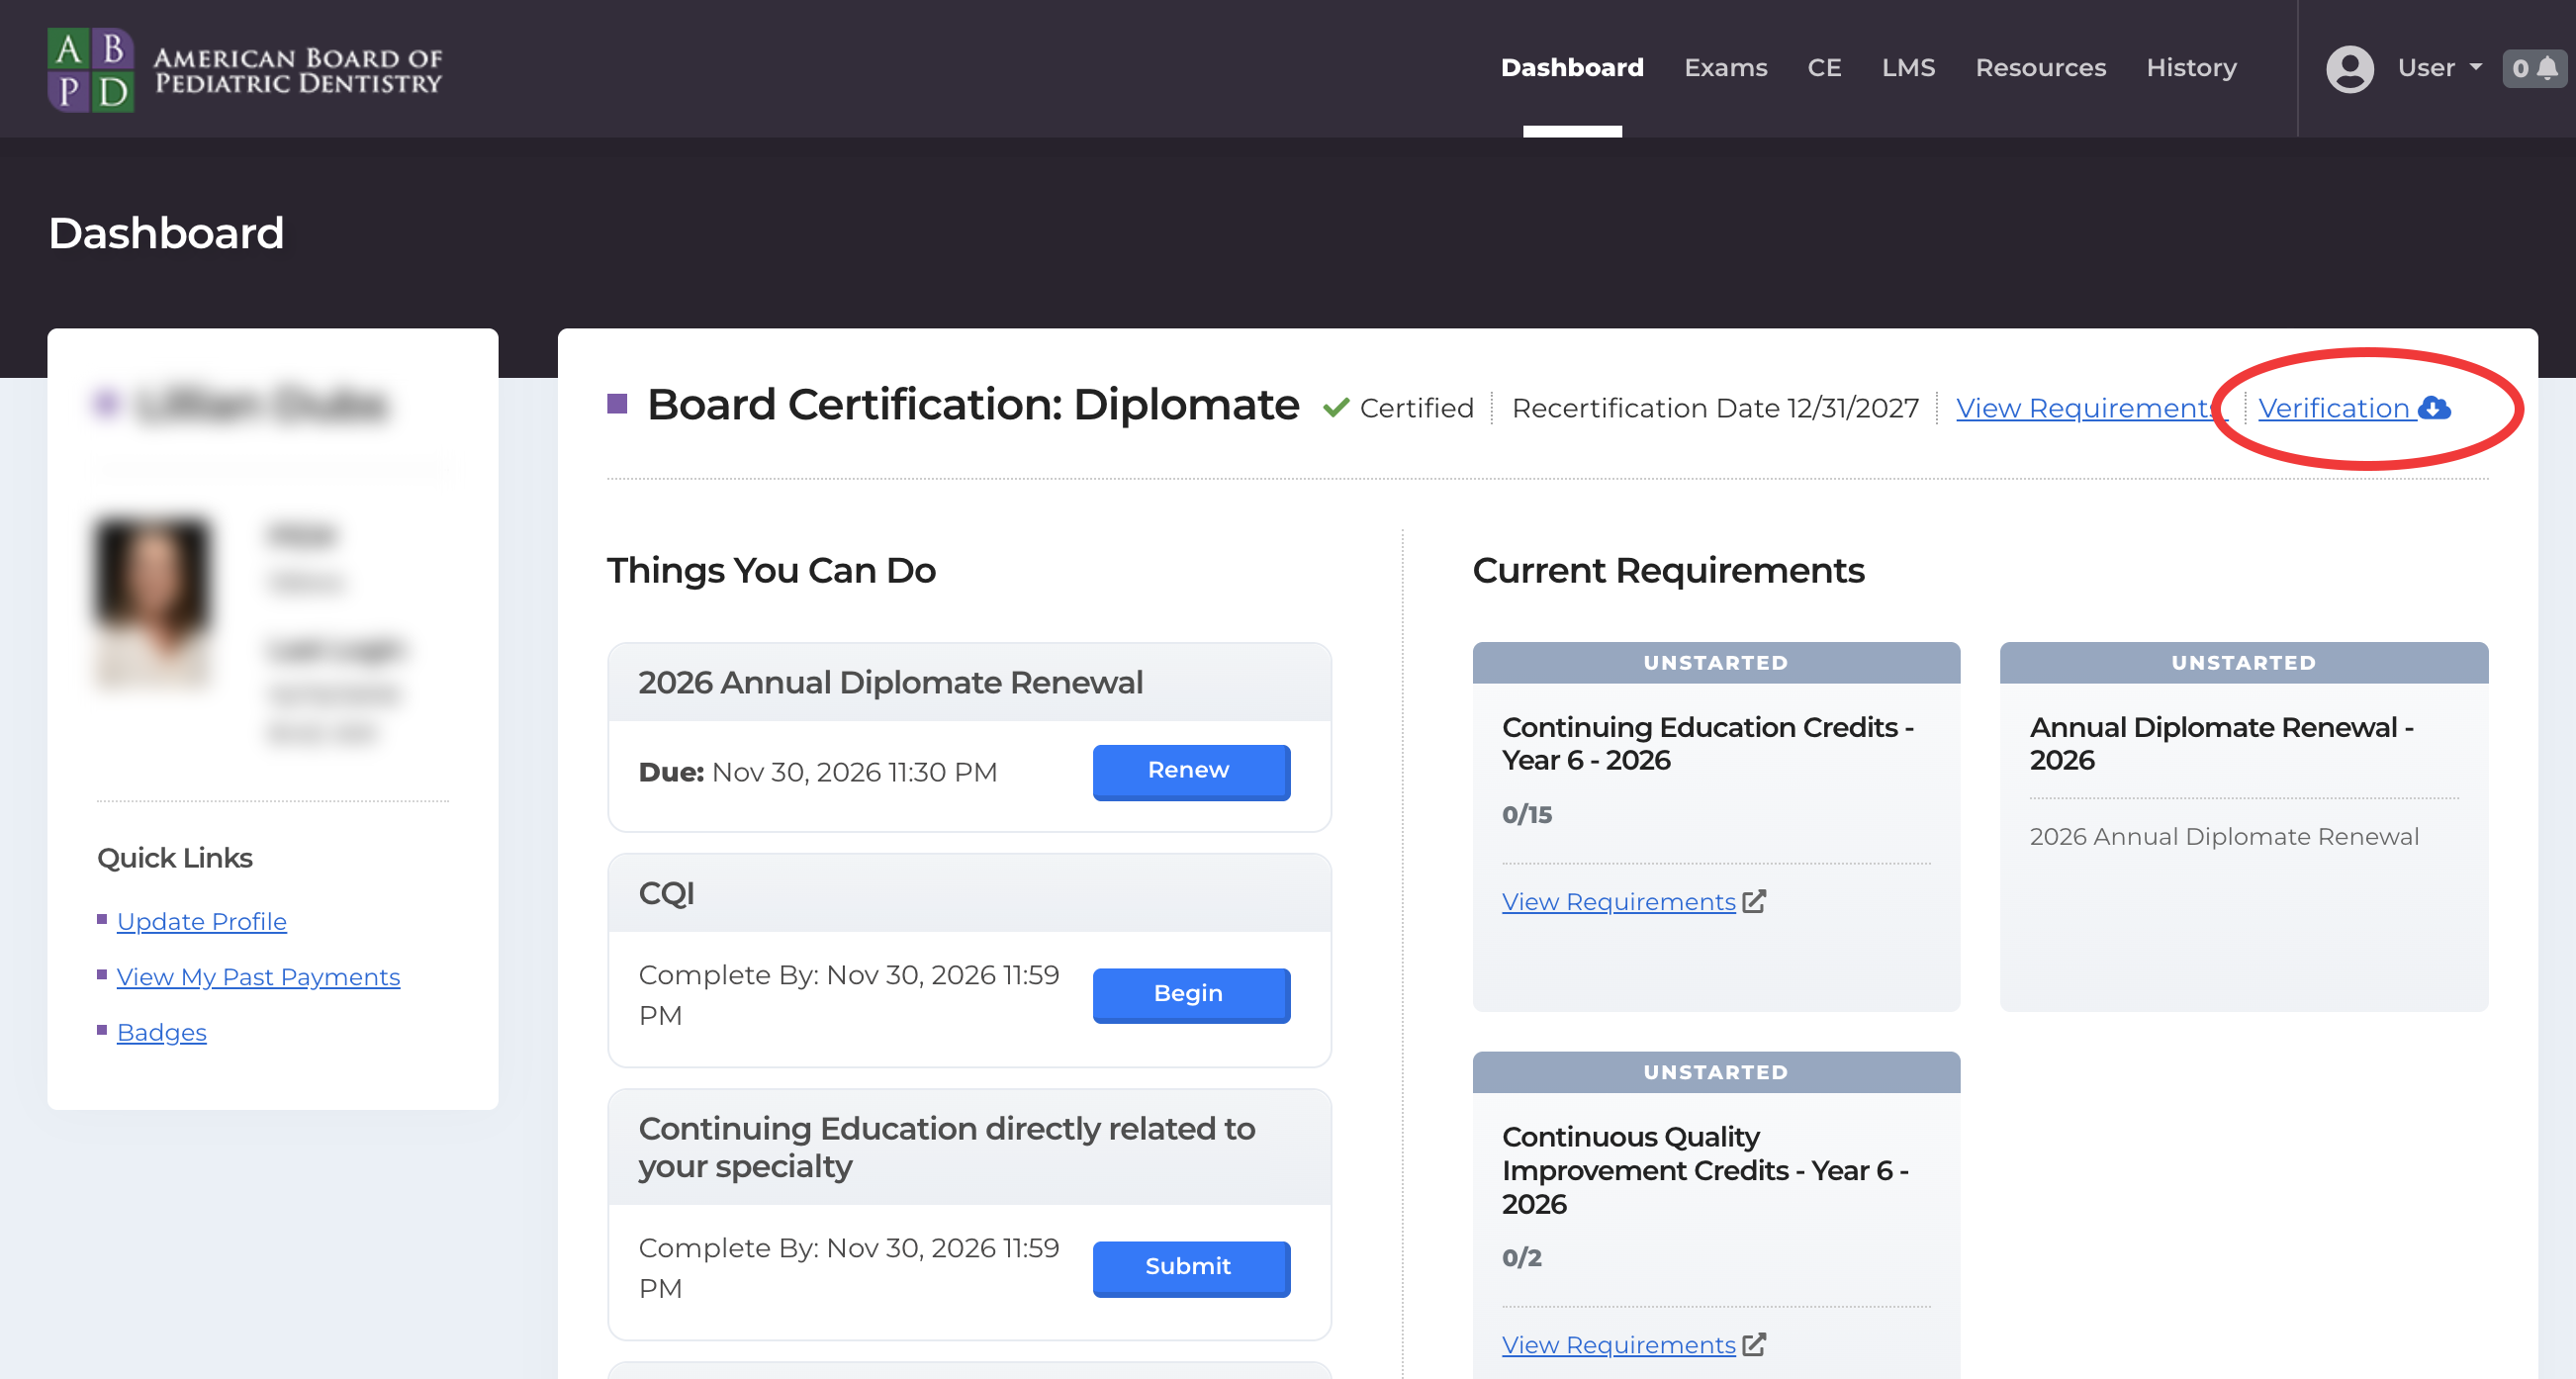Image resolution: width=2576 pixels, height=1379 pixels.
Task: Click the profile photo thumbnail
Action: (x=153, y=600)
